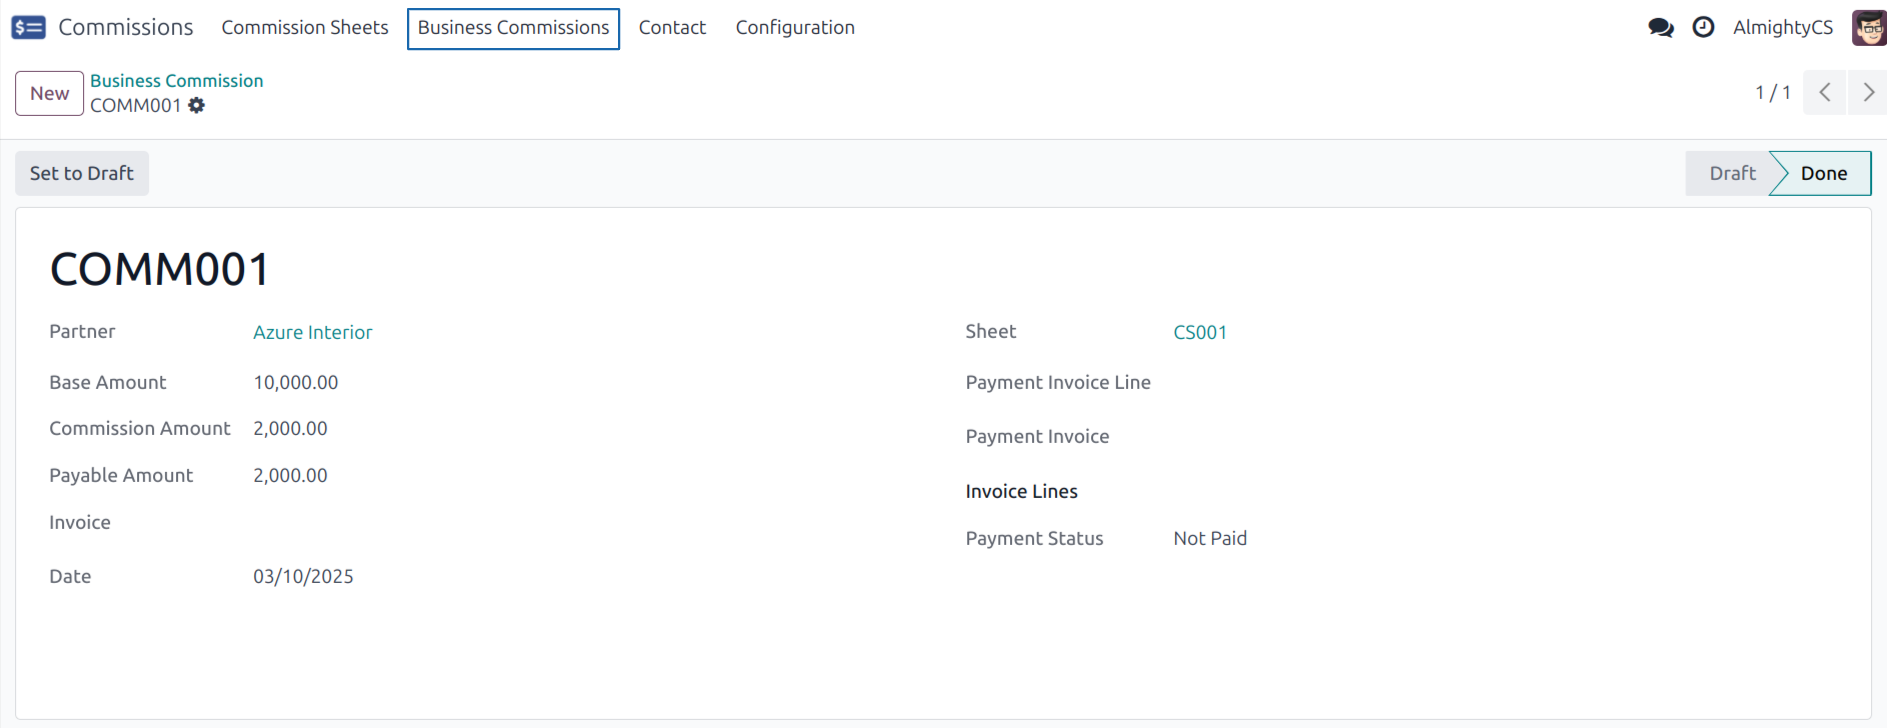
Task: Select the Done status stage
Action: (x=1823, y=173)
